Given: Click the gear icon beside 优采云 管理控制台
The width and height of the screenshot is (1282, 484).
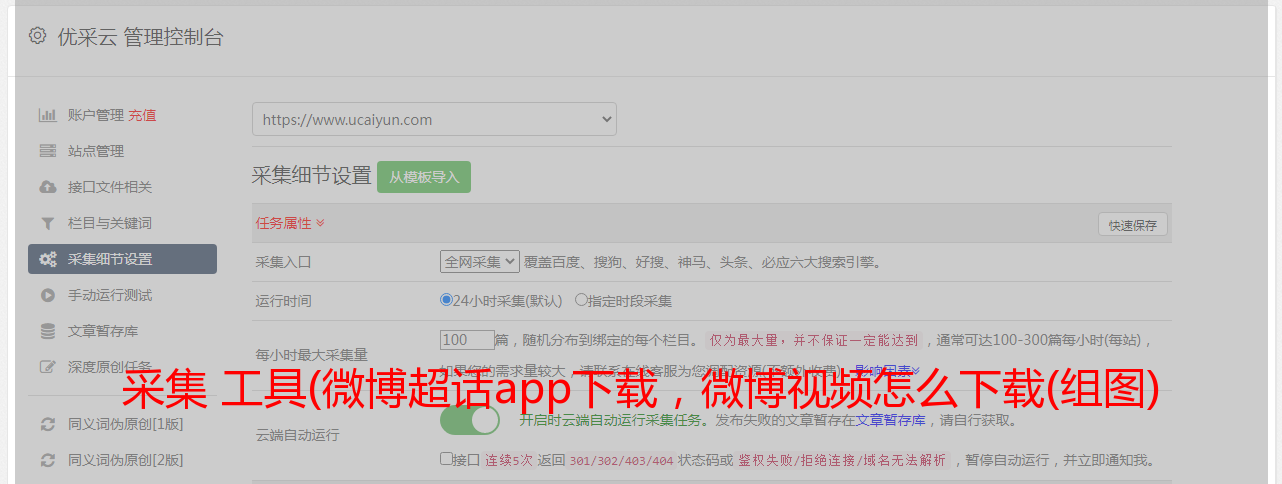Looking at the screenshot, I should 37,36.
